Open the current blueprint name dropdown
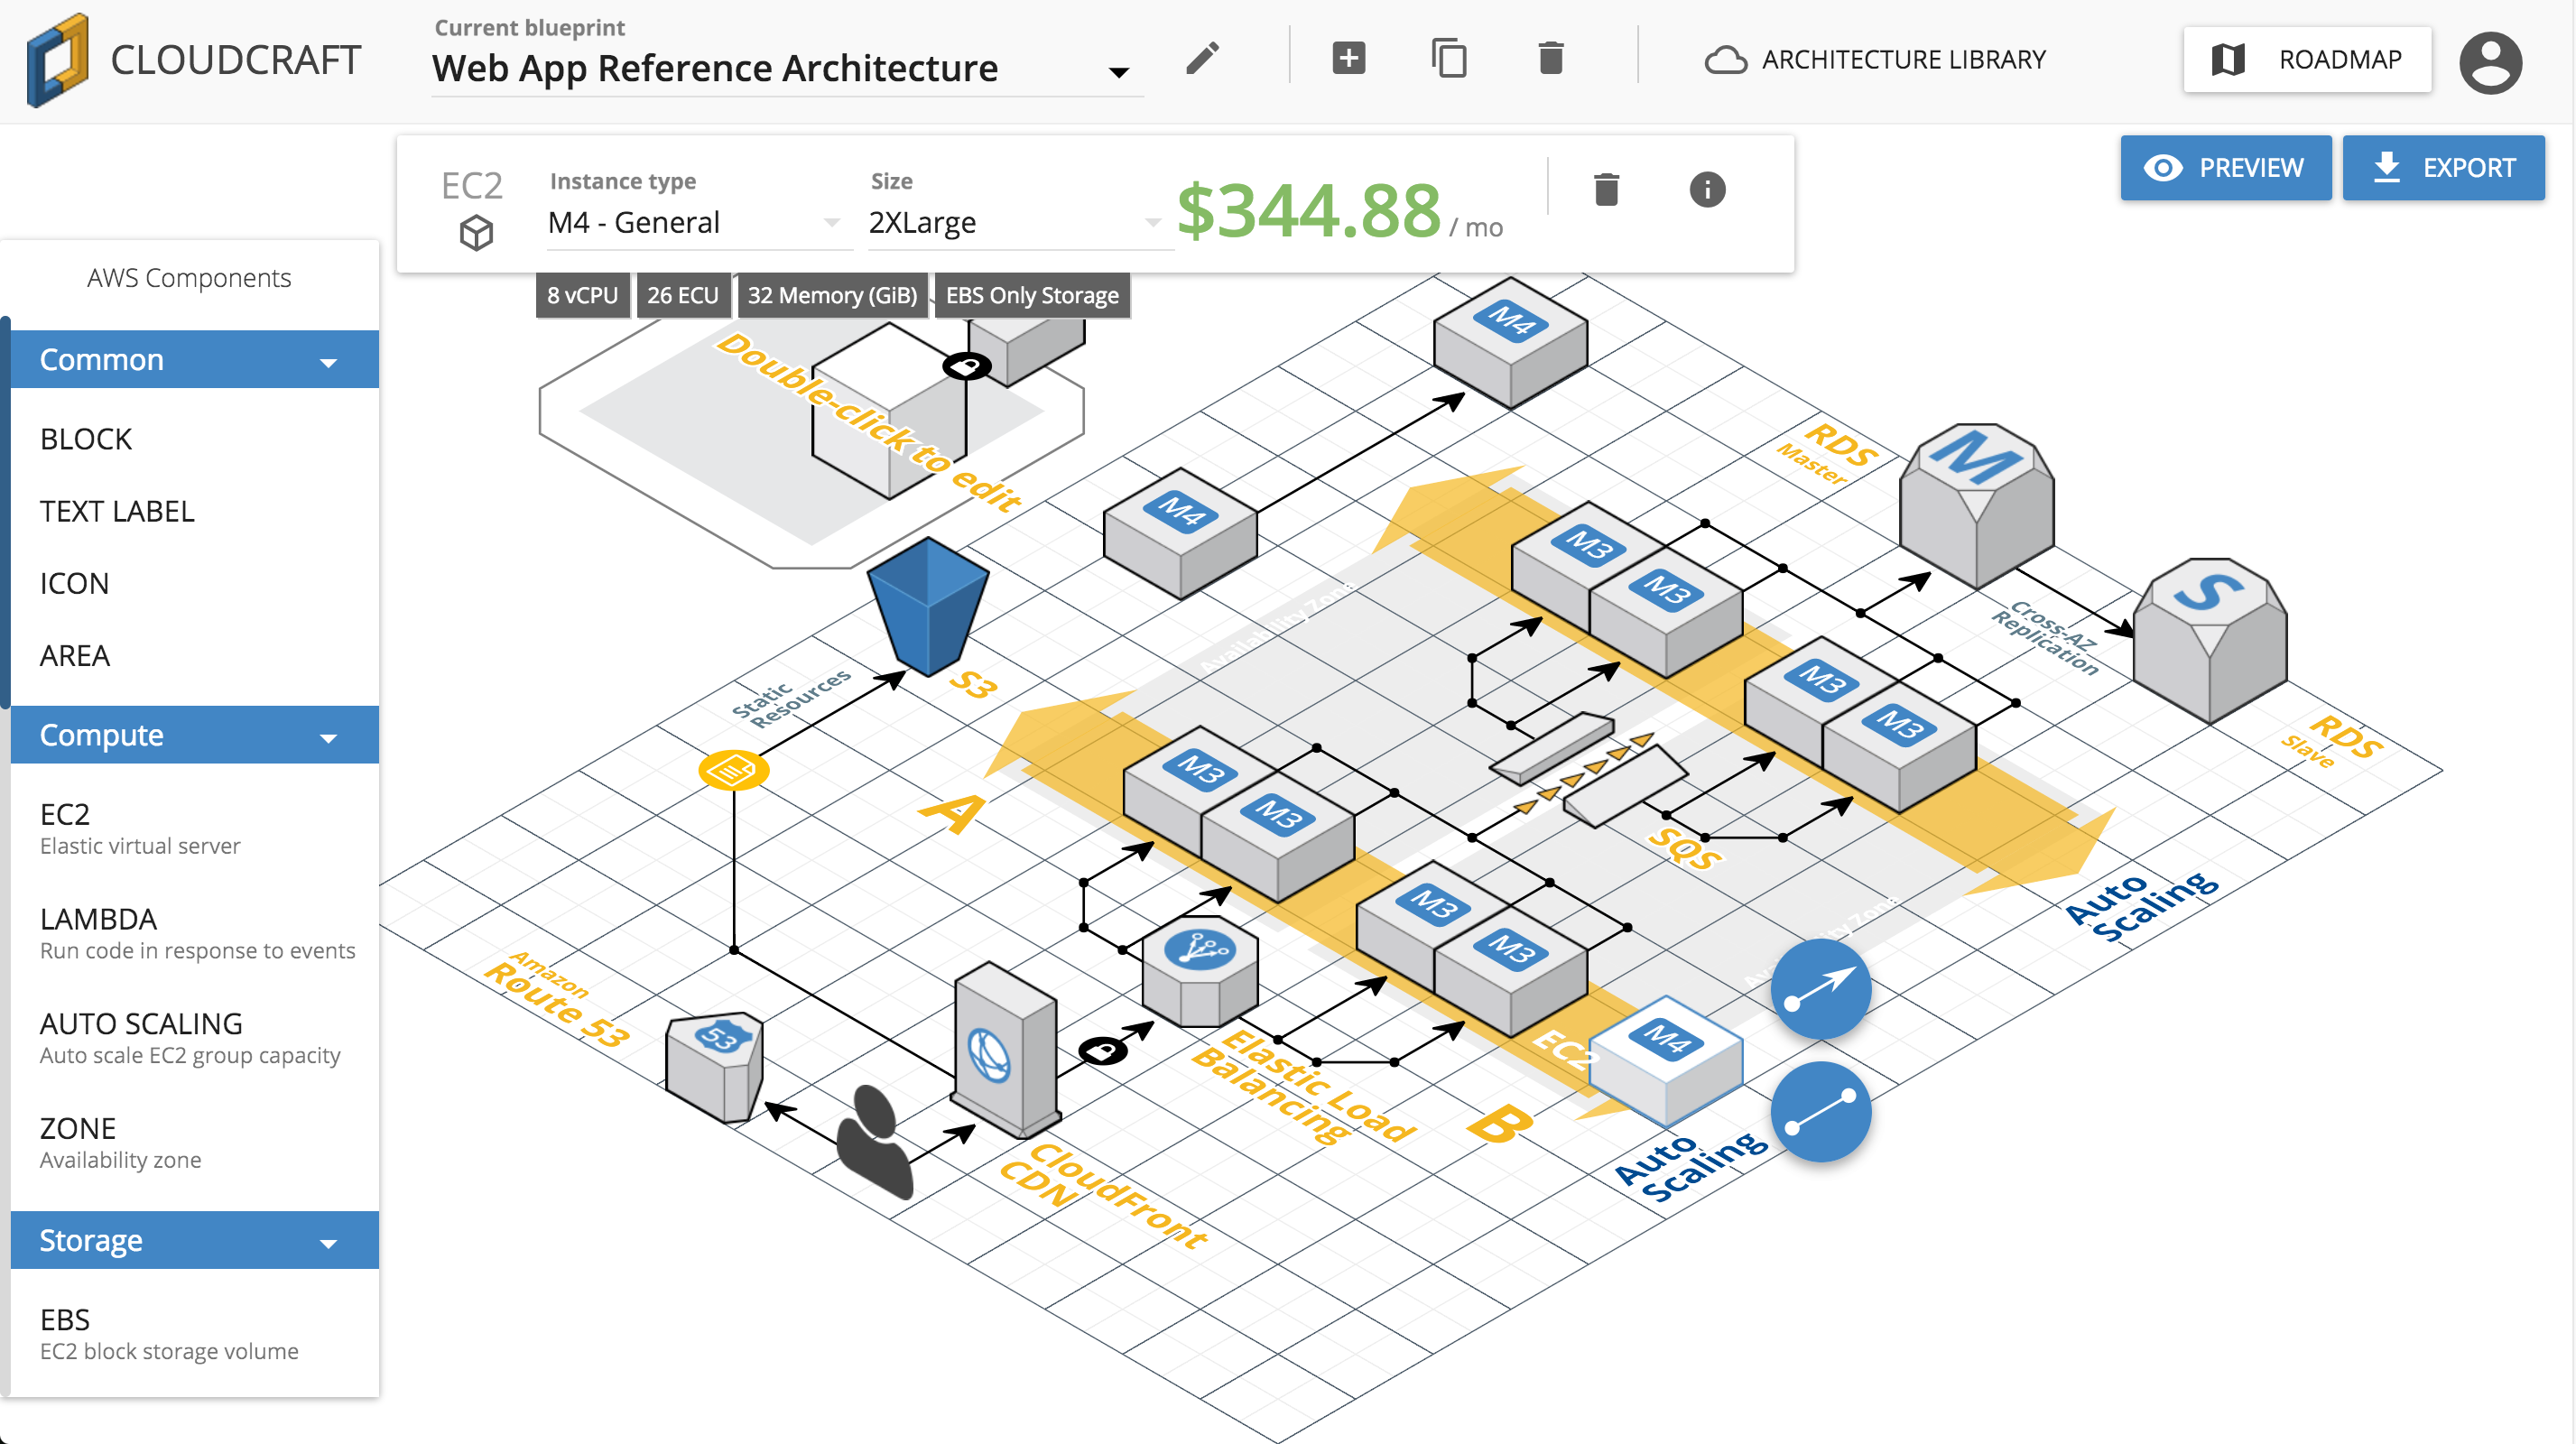Screen dimensions: 2576x1444 [1119, 72]
